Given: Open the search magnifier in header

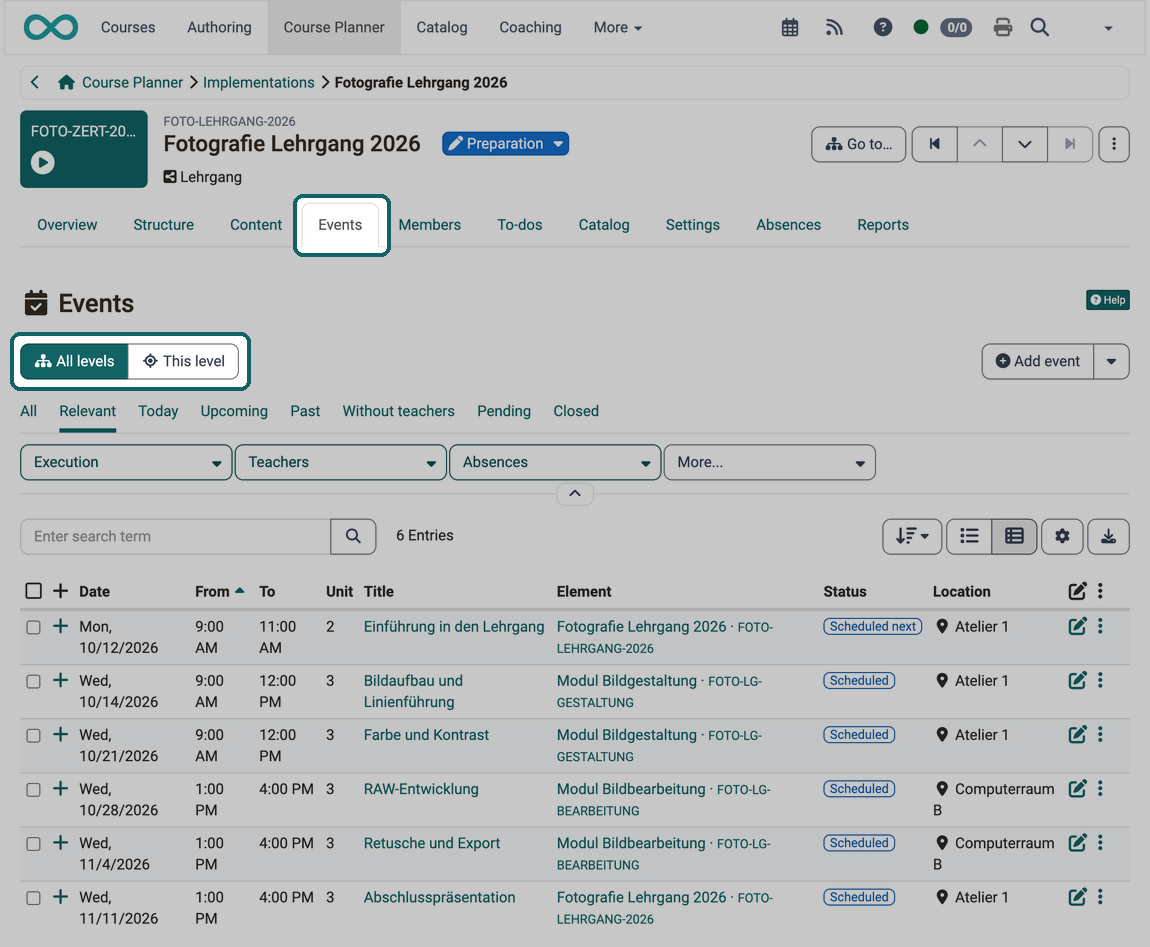Looking at the screenshot, I should point(1039,28).
